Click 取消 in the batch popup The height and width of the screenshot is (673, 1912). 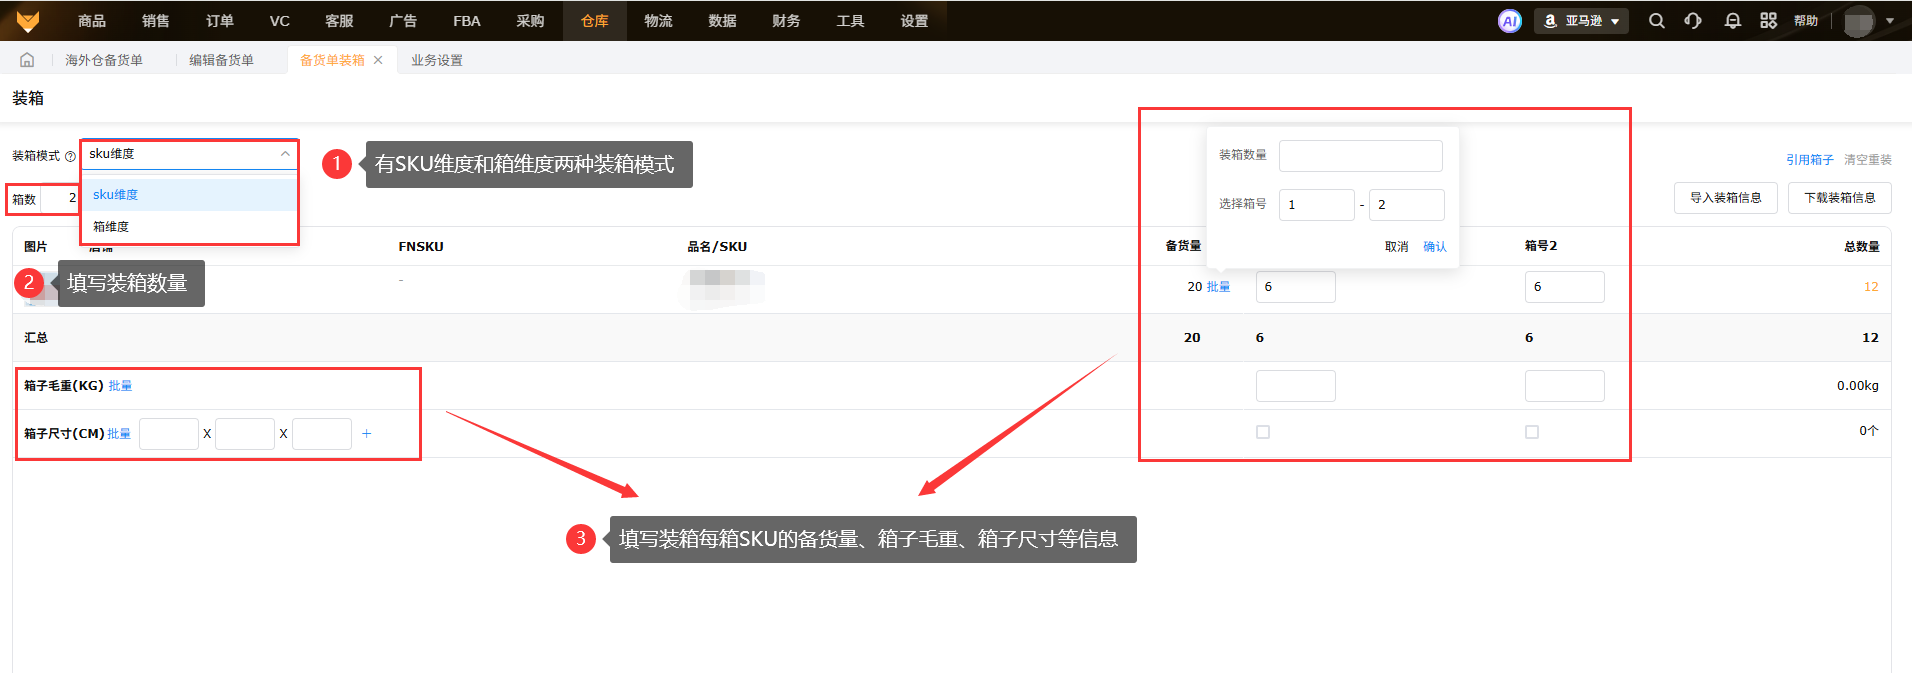tap(1396, 247)
